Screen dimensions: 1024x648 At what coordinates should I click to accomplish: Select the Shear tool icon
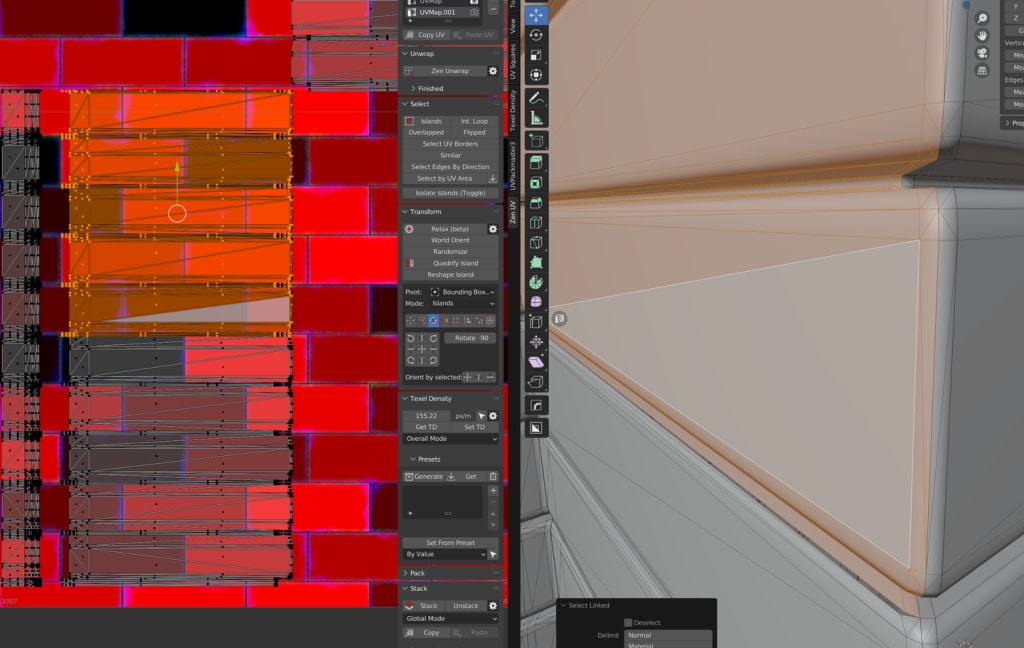[536, 362]
